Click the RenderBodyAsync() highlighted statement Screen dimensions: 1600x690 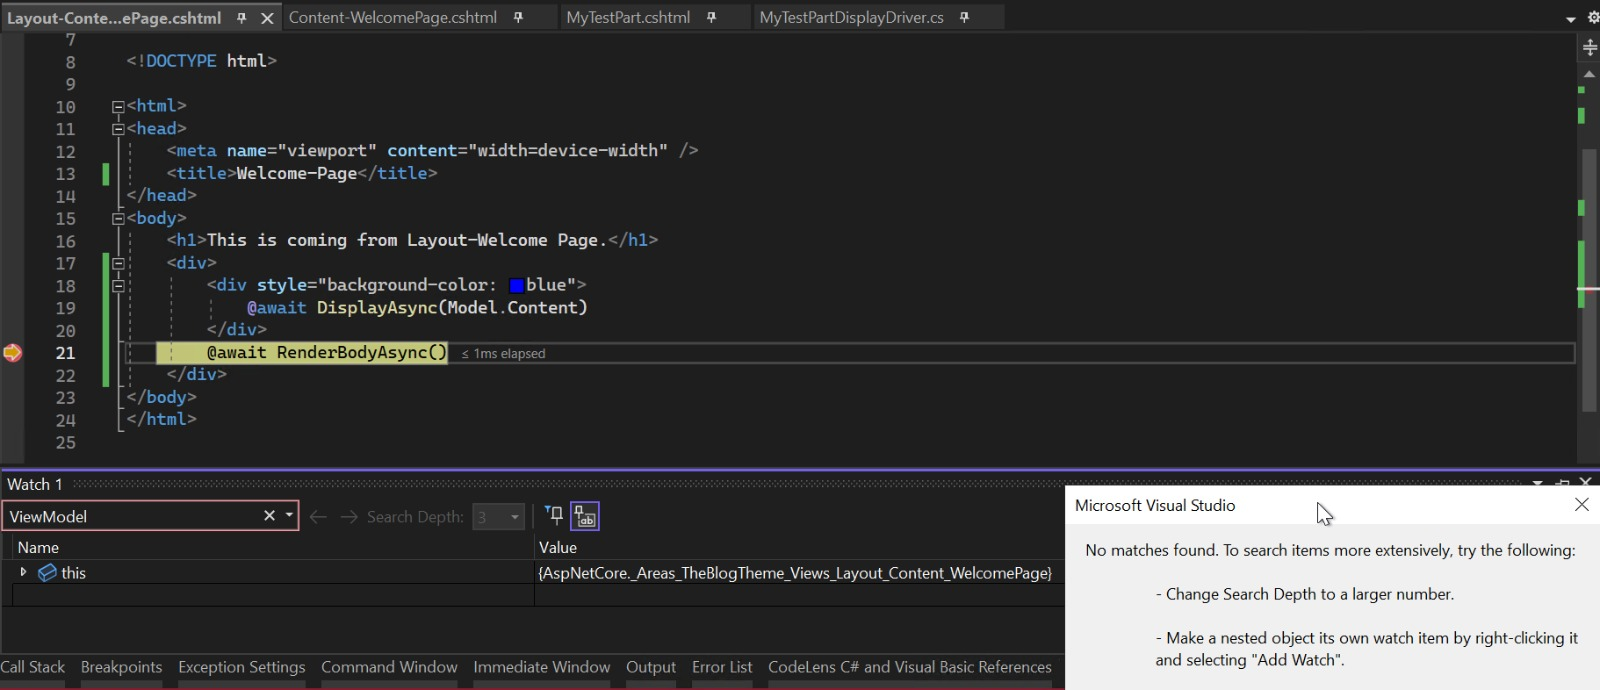pos(327,353)
